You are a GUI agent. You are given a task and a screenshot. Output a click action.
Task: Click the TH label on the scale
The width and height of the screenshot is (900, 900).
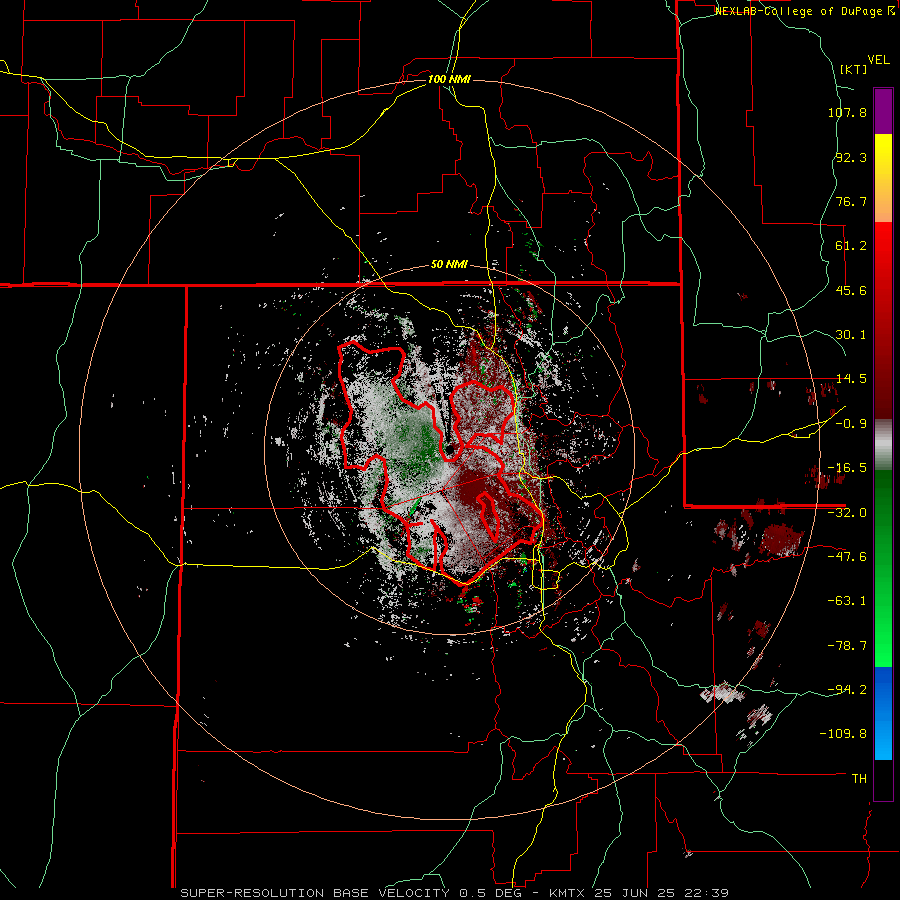pyautogui.click(x=859, y=778)
